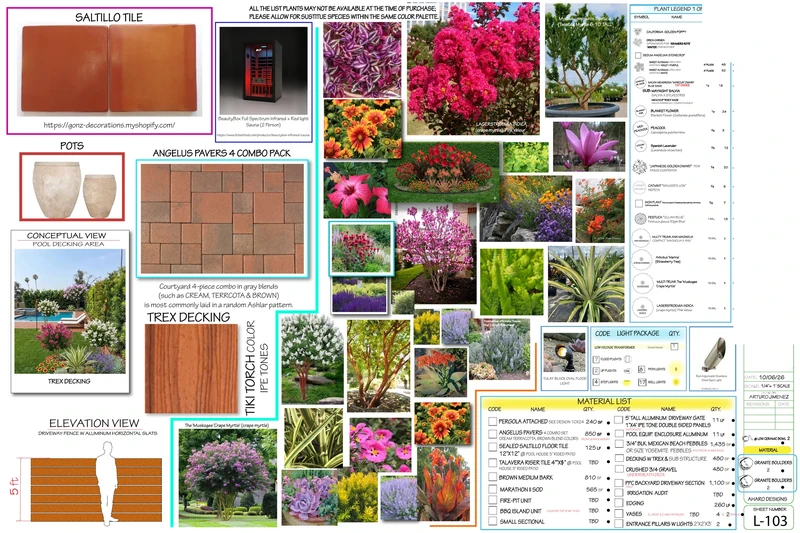
Task: Click the Trex Decking wood sample
Action: [191, 368]
